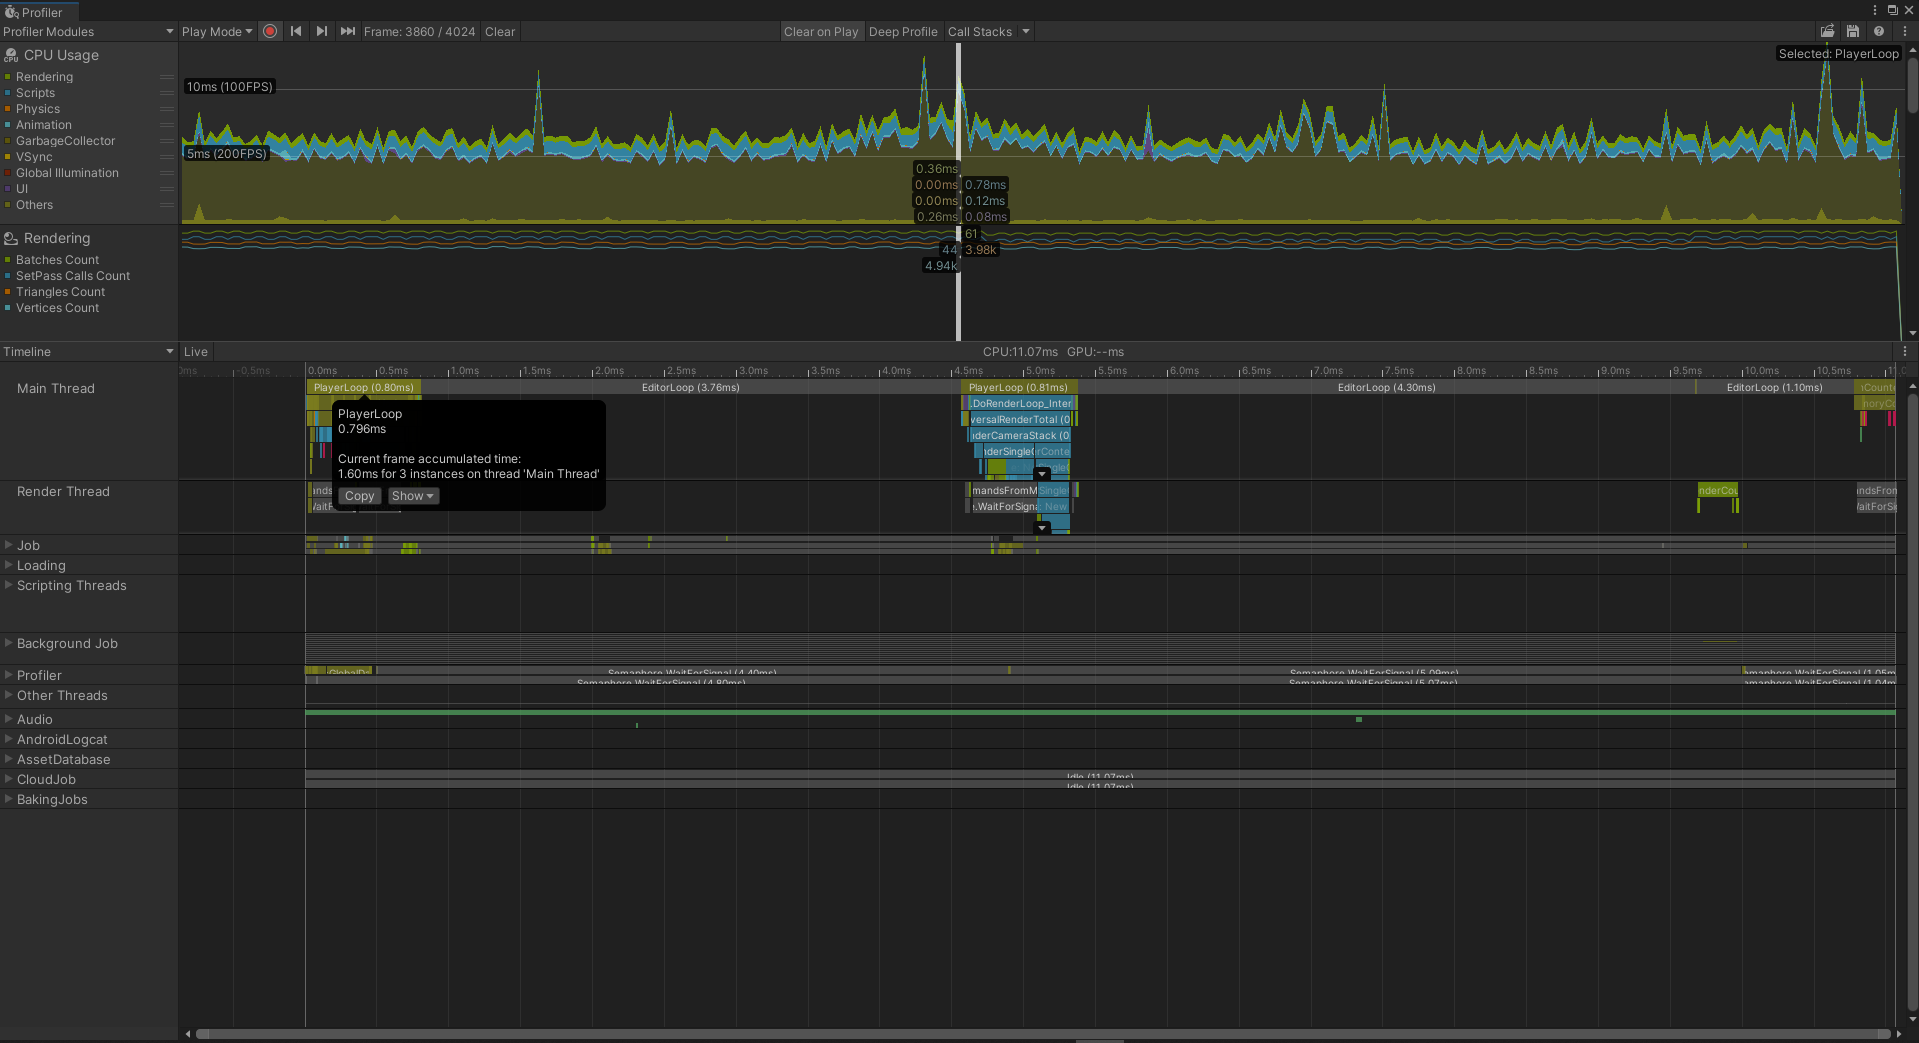Select the Main Thread row label
The image size is (1919, 1043).
[x=56, y=388]
